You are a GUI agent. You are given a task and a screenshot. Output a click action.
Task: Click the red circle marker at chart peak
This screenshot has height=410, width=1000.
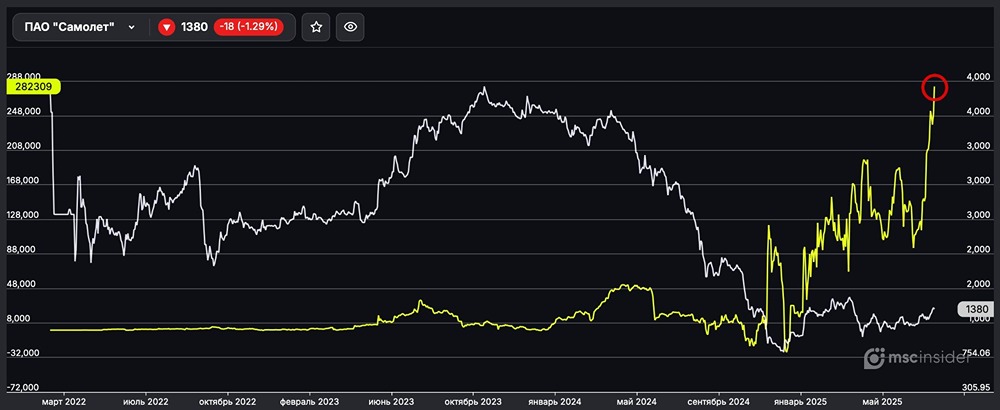coord(934,88)
